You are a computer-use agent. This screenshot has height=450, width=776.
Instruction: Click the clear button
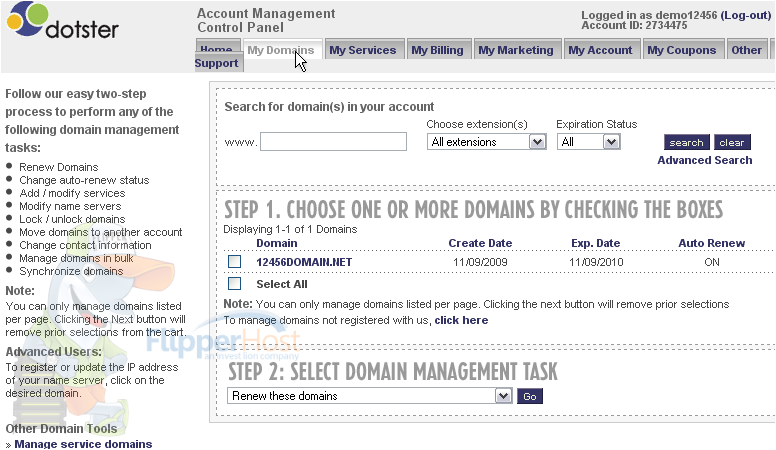click(732, 143)
